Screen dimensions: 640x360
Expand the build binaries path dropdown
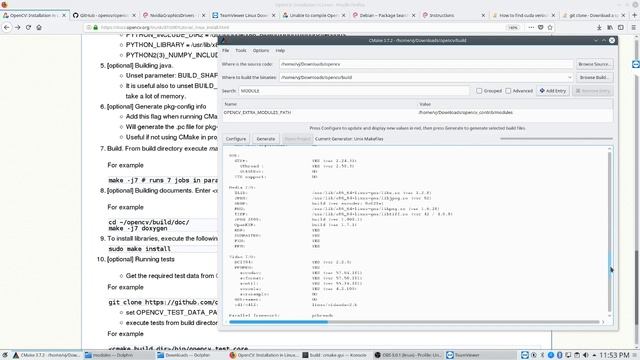pyautogui.click(x=569, y=77)
